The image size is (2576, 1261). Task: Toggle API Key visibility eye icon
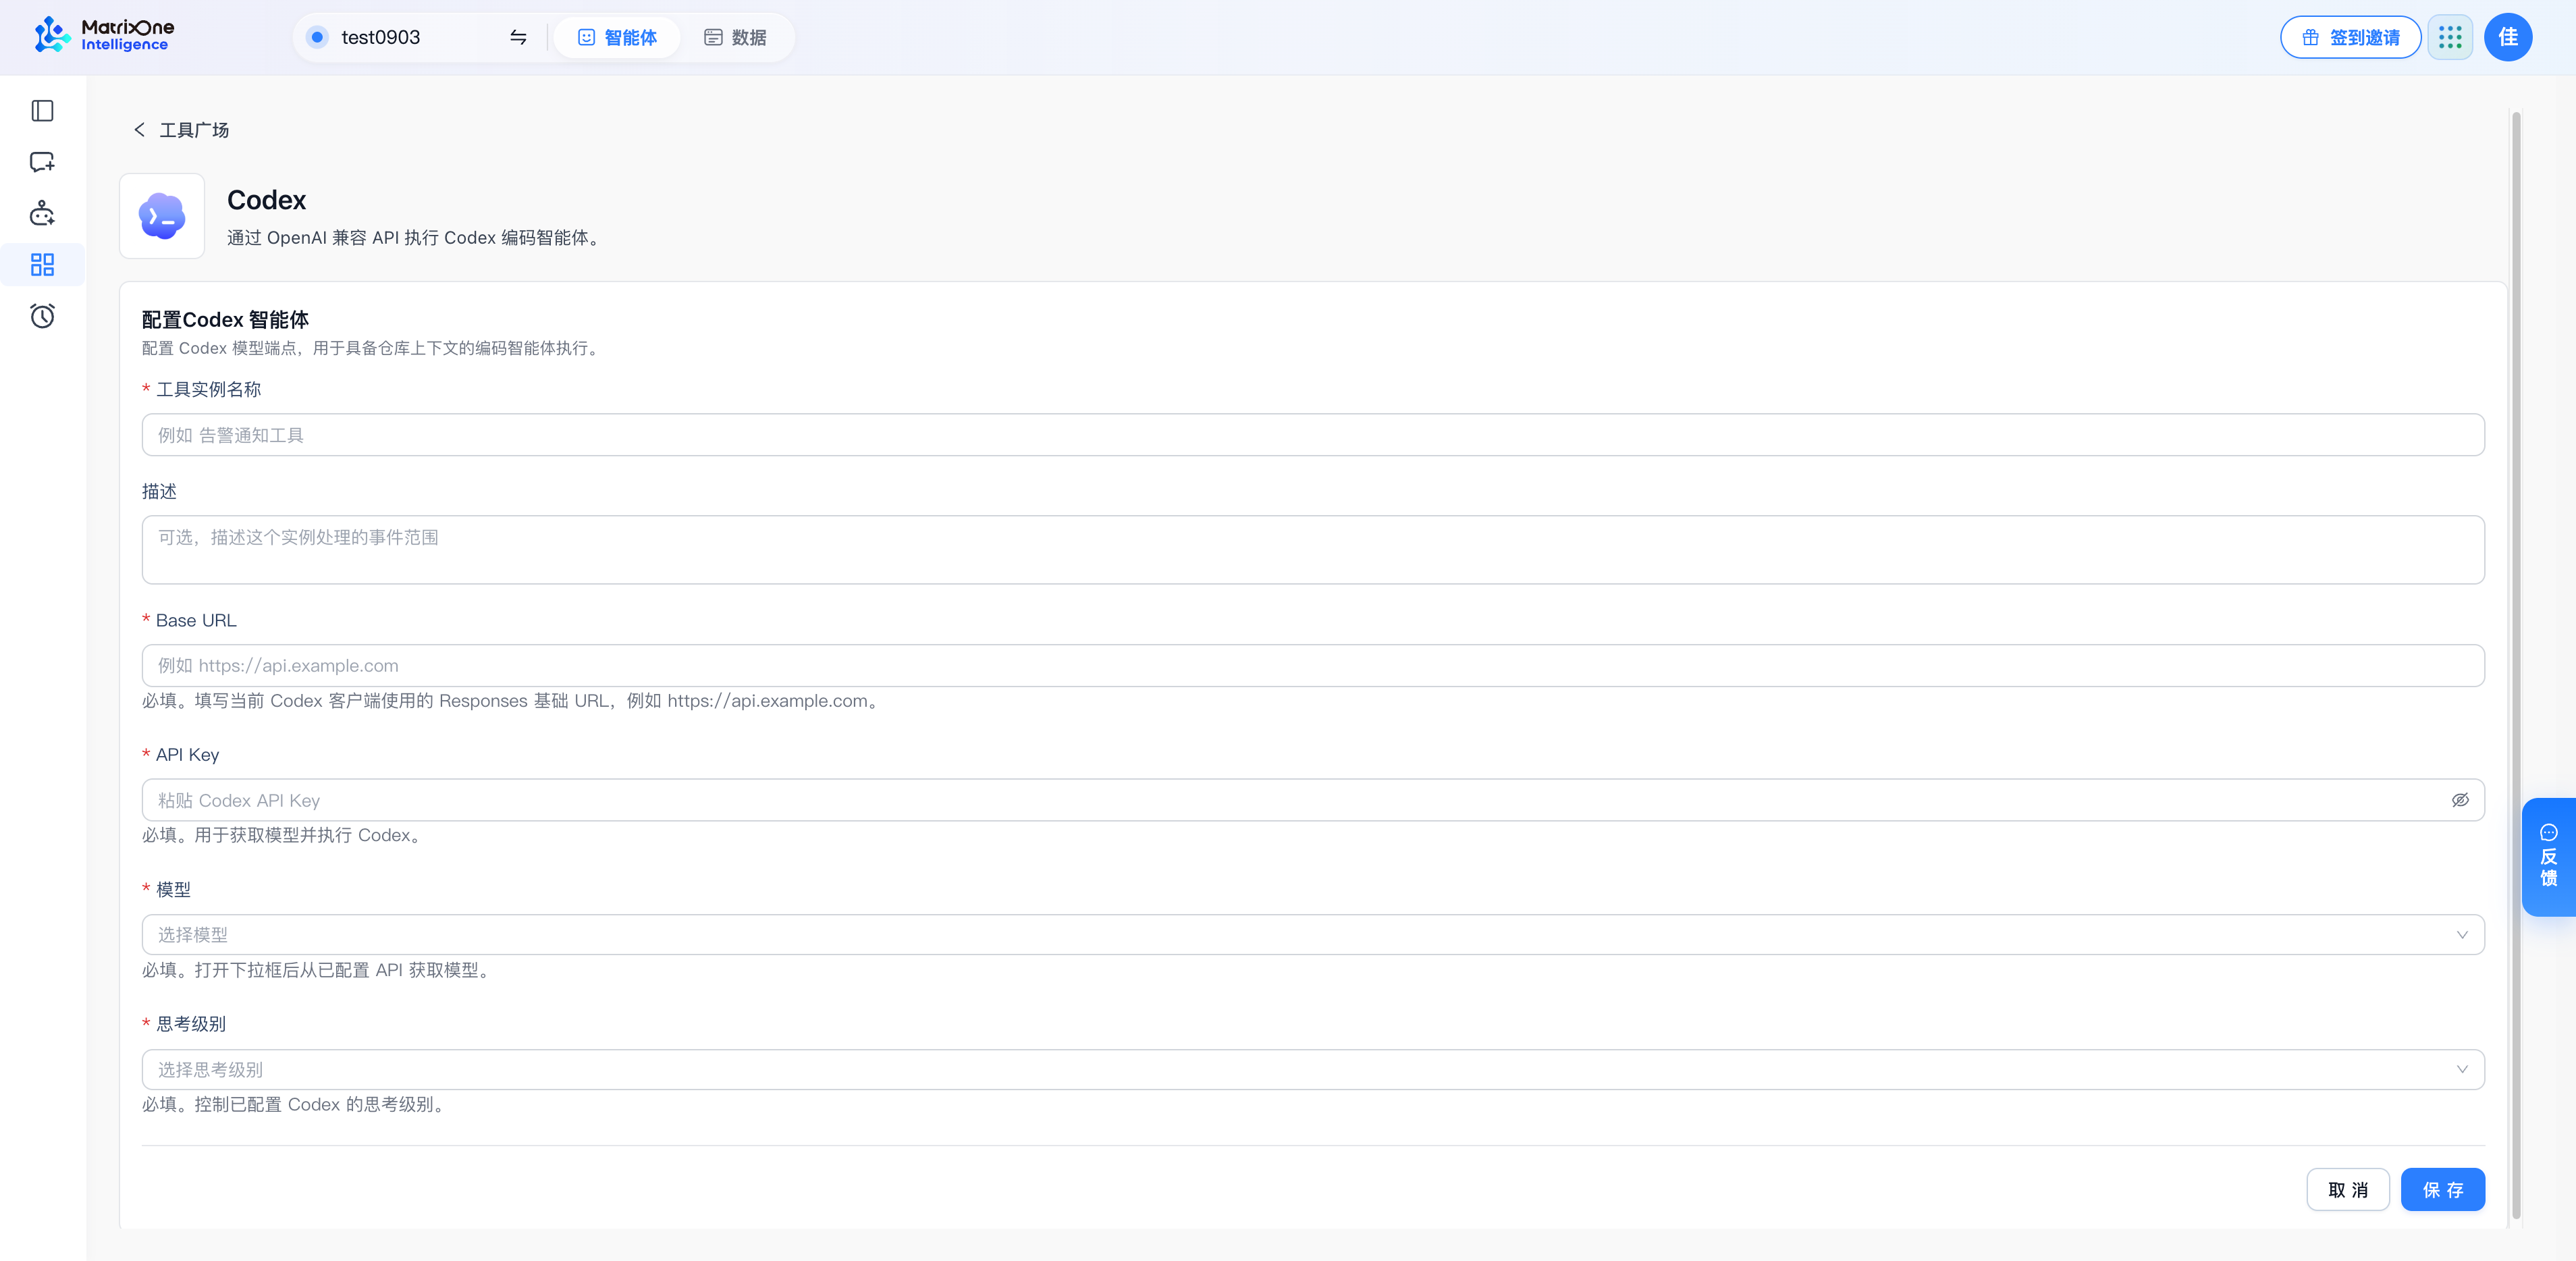(x=2460, y=800)
